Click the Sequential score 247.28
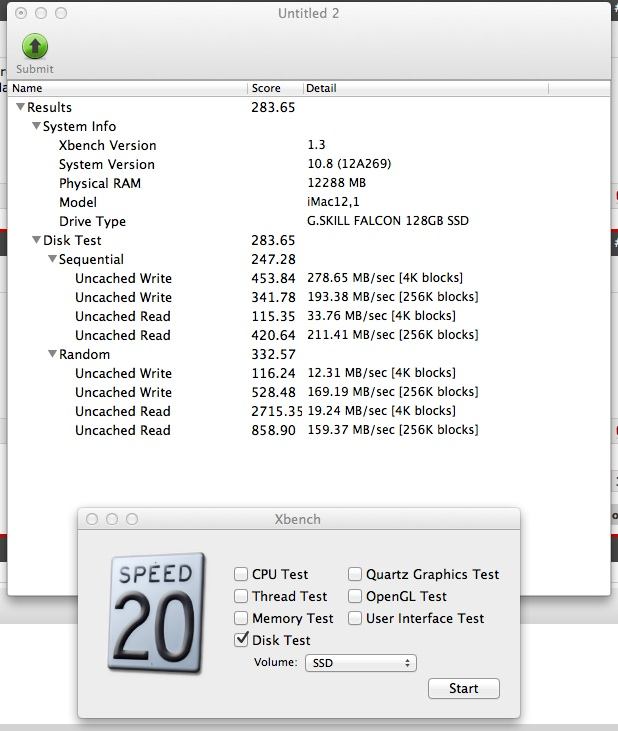Image resolution: width=618 pixels, height=731 pixels. click(x=273, y=259)
